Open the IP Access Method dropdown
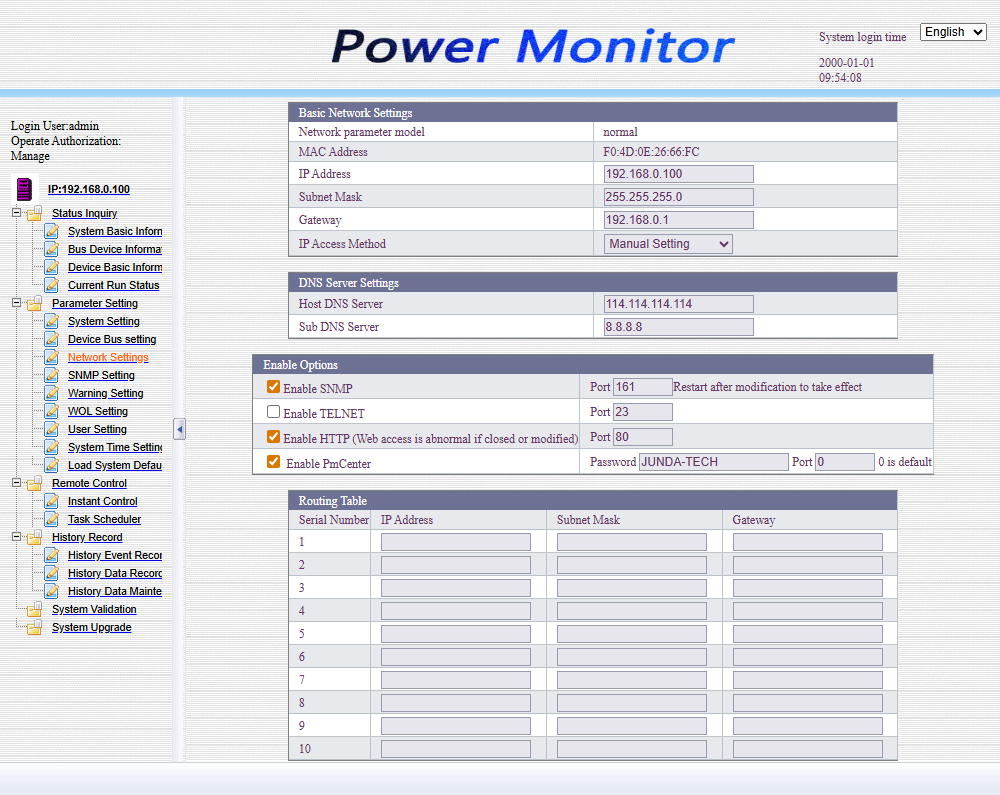The width and height of the screenshot is (1000, 795). 668,244
